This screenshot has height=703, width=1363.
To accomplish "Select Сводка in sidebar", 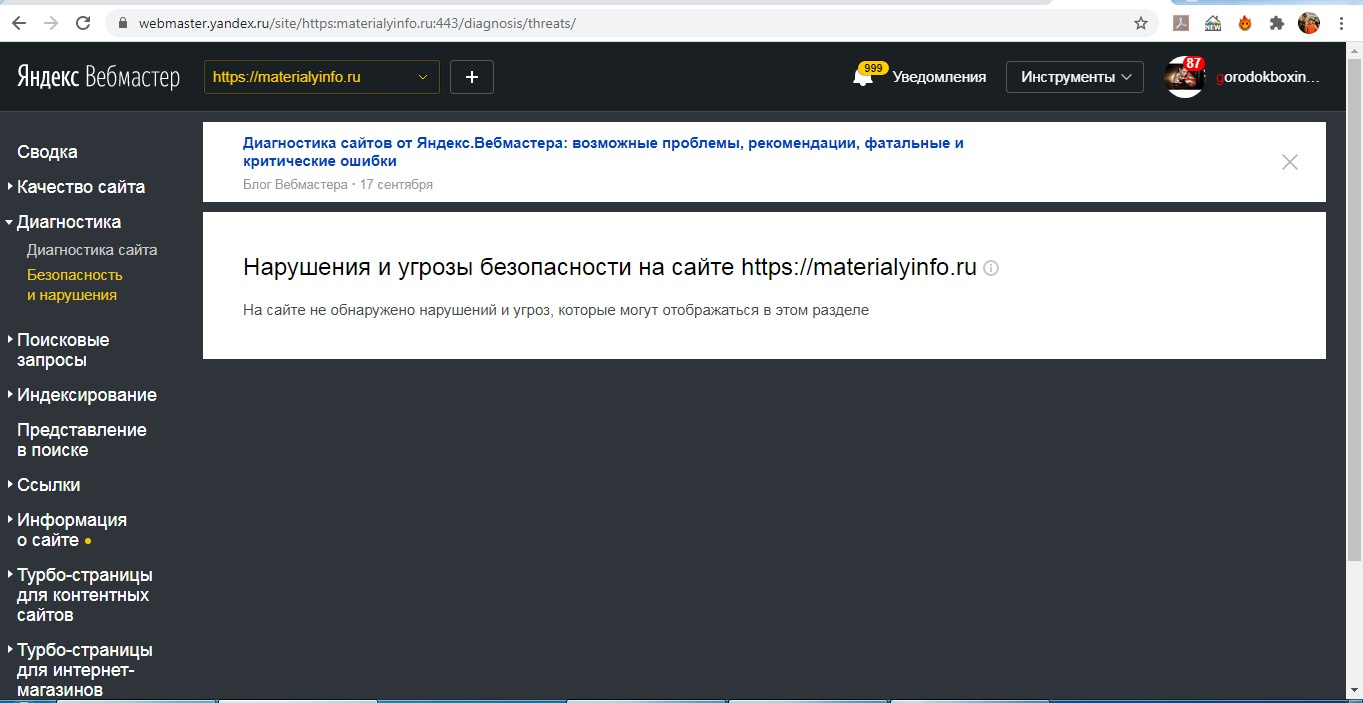I will 47,152.
